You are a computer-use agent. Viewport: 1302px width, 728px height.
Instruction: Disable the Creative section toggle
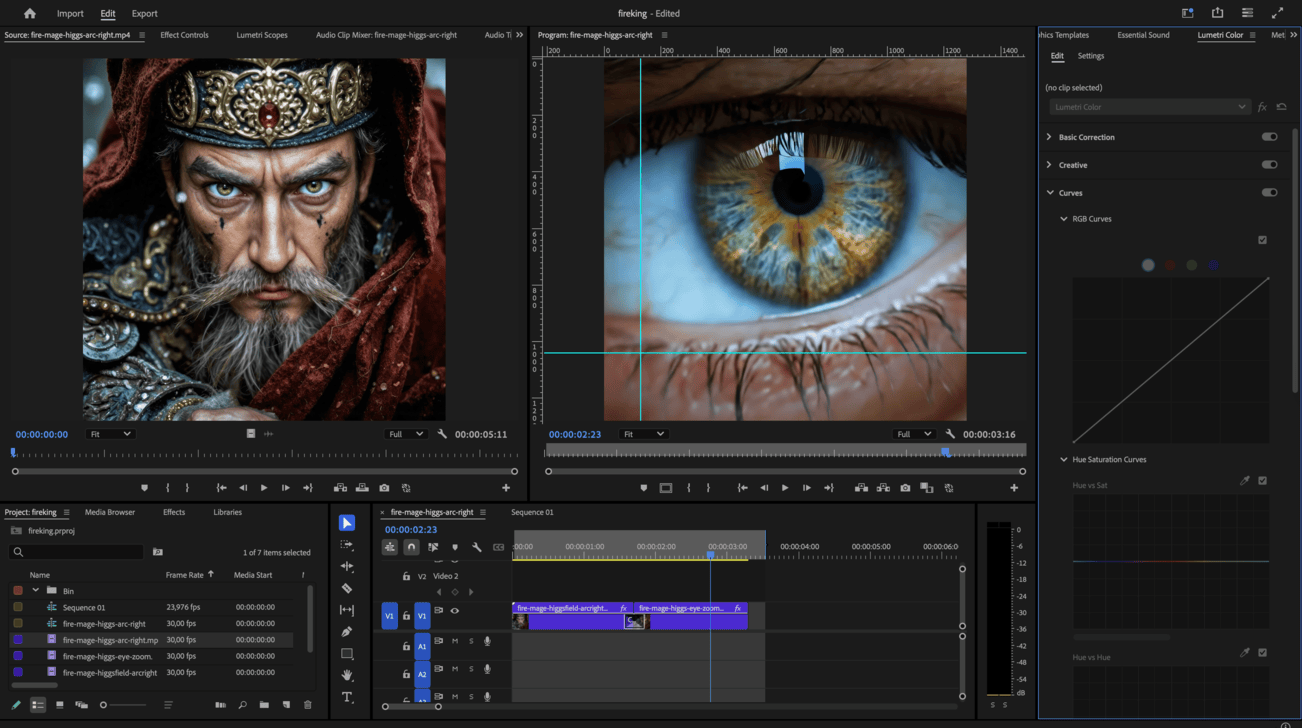(1269, 165)
